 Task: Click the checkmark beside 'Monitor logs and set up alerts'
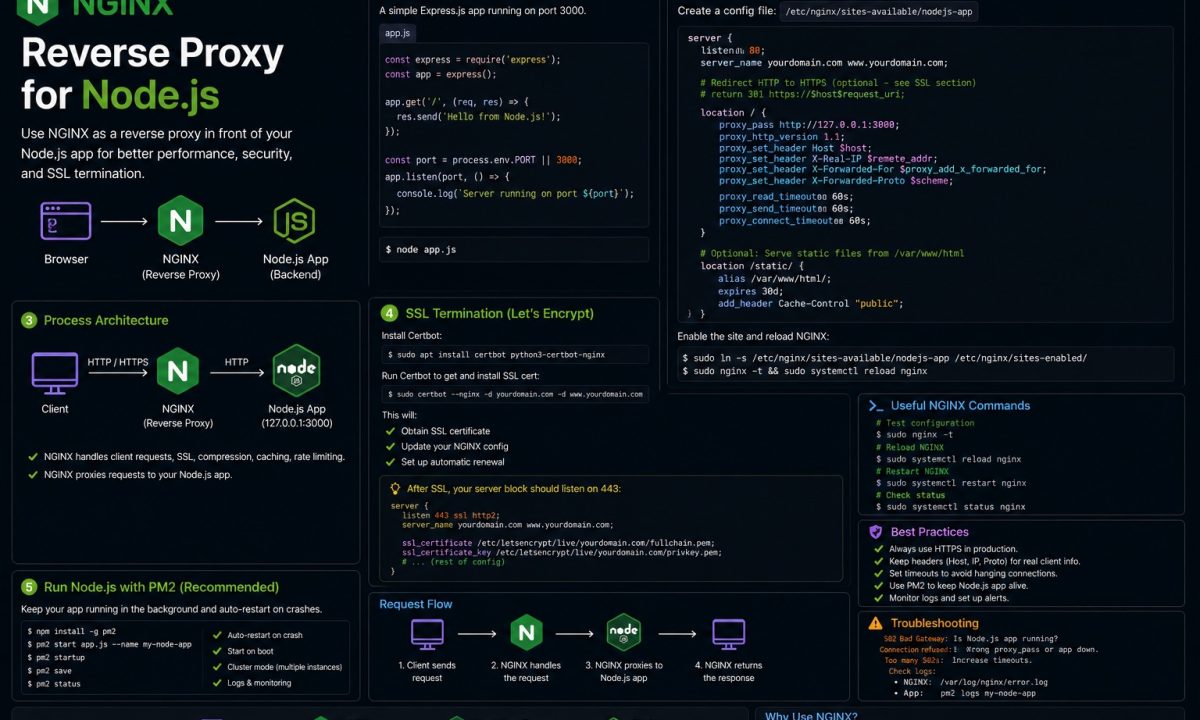(879, 598)
